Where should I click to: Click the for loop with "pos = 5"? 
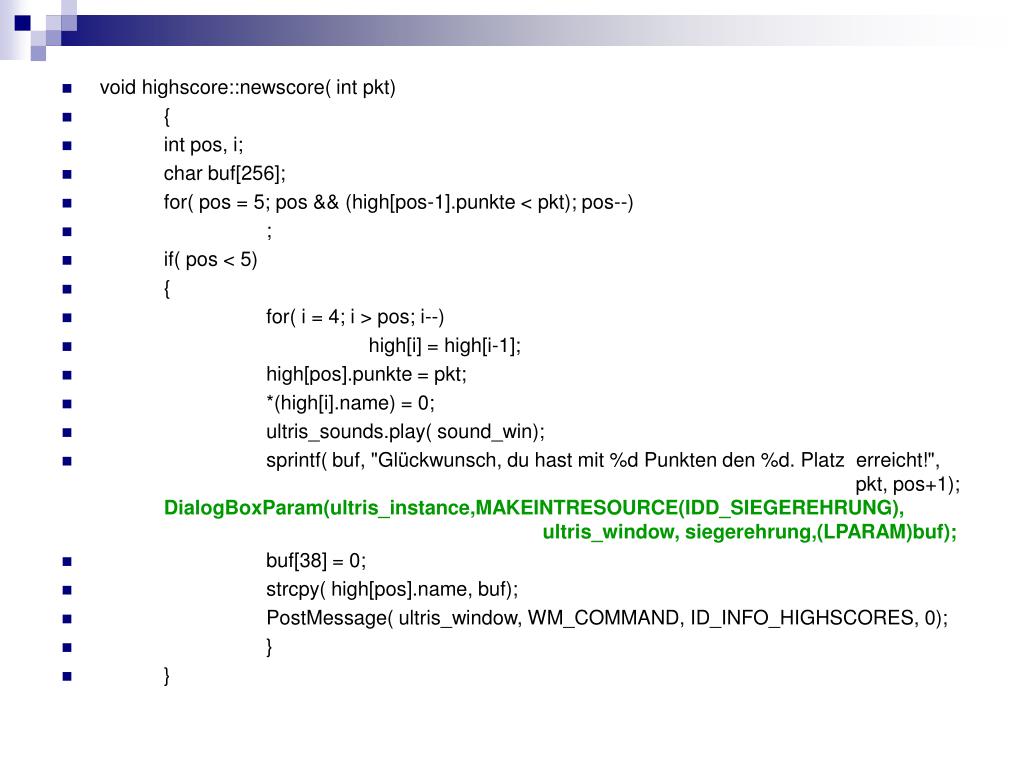[x=398, y=202]
